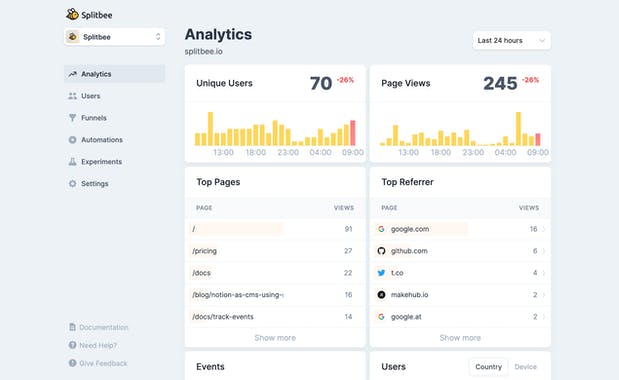Screen dimensions: 619x380
Task: Click the Unique Users 70 count
Action: (321, 83)
